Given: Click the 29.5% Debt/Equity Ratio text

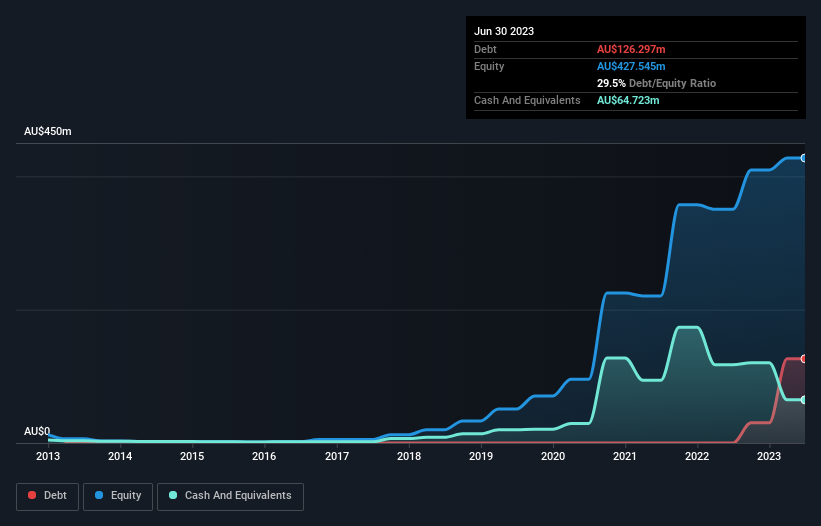Looking at the screenshot, I should point(656,83).
